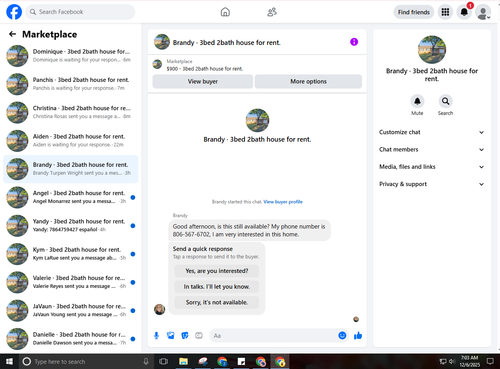
Task: Open Valerie's unread rental chat
Action: [71, 282]
